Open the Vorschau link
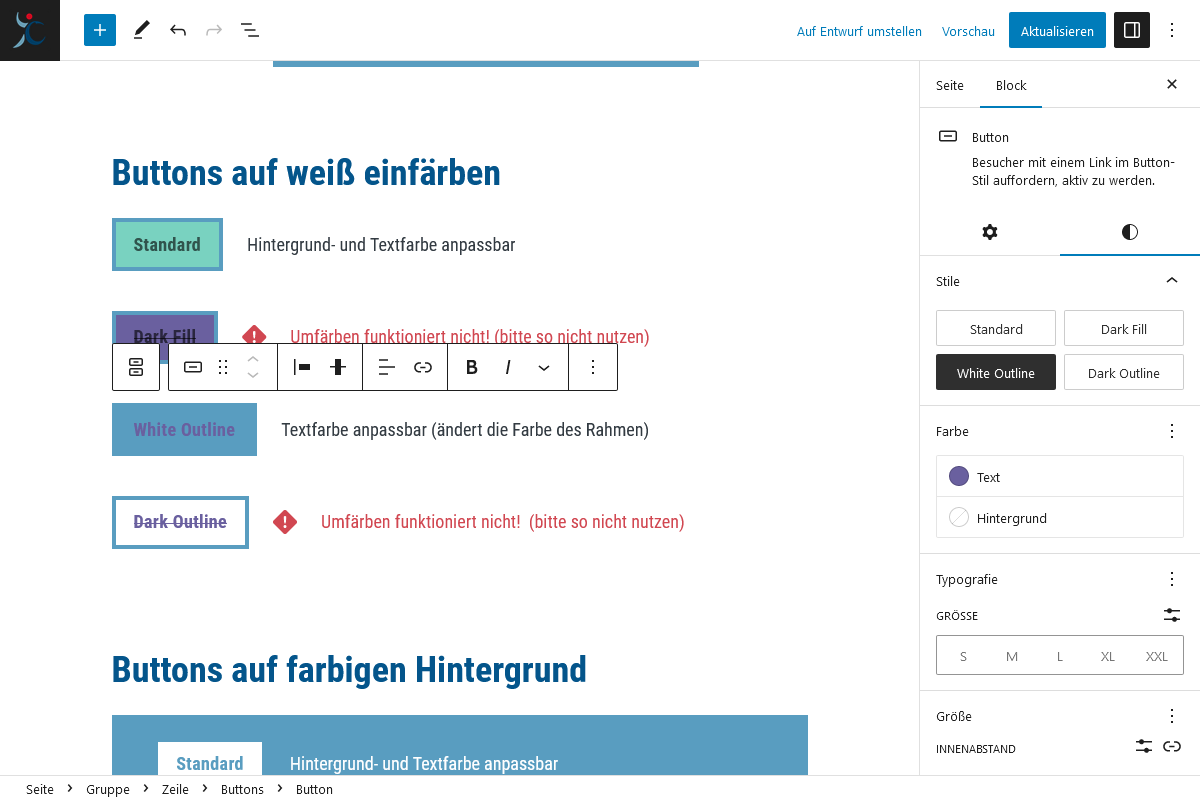Screen dimensions: 1200x800 point(967,31)
